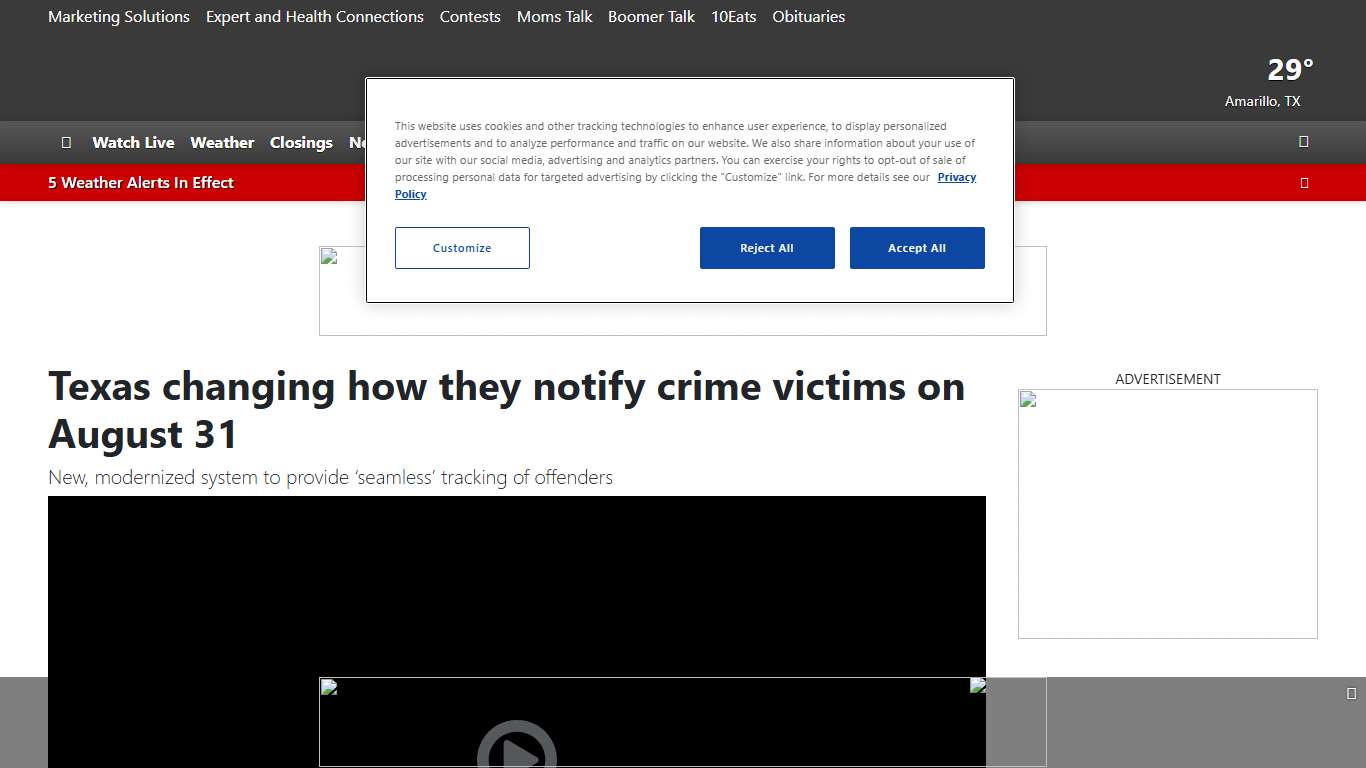Screen dimensions: 1366x768
Task: Close the bottom ad overlay
Action: coord(1351,694)
